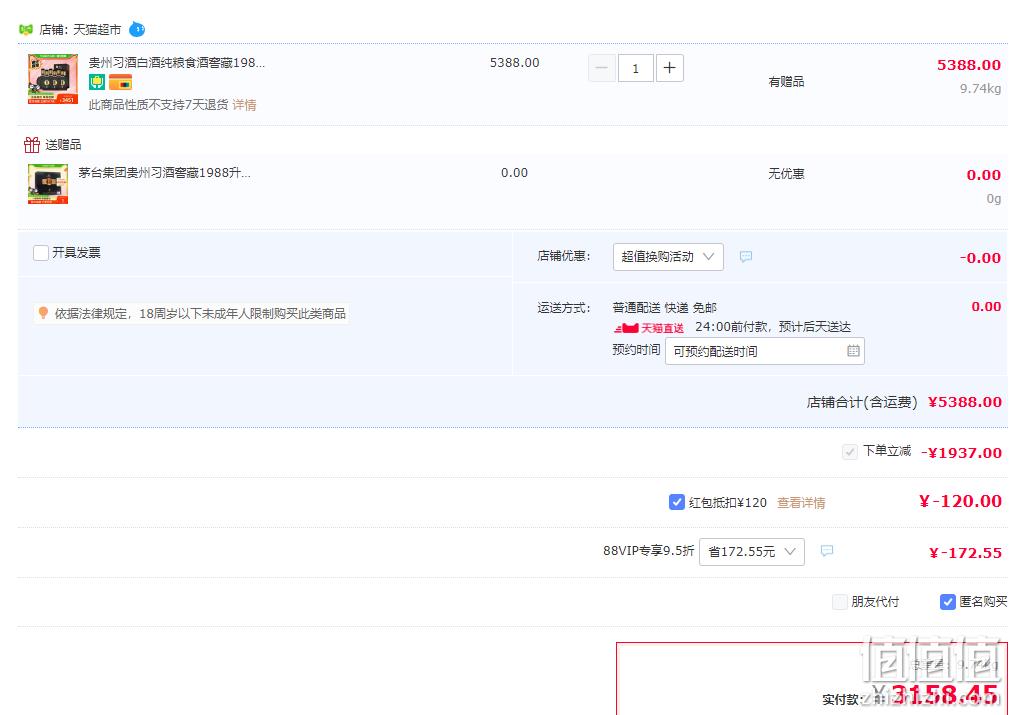The width and height of the screenshot is (1010, 715).
Task: Click the Tmall supermarket shop icon
Action: coord(26,30)
